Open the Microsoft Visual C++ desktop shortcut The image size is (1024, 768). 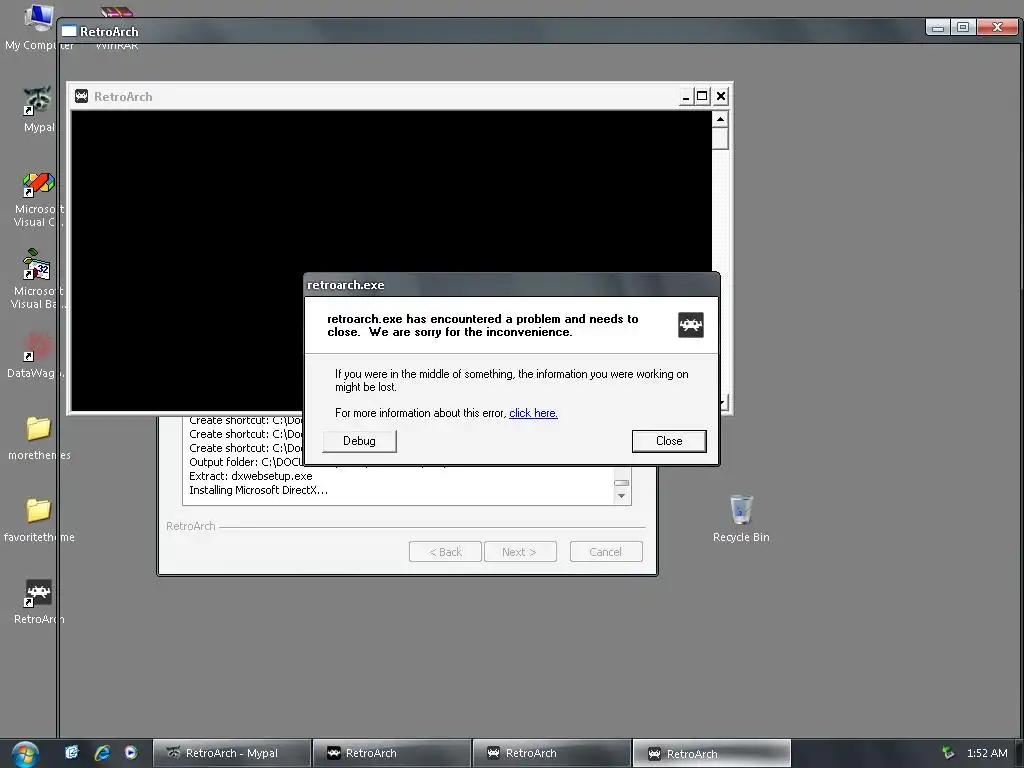pyautogui.click(x=39, y=199)
